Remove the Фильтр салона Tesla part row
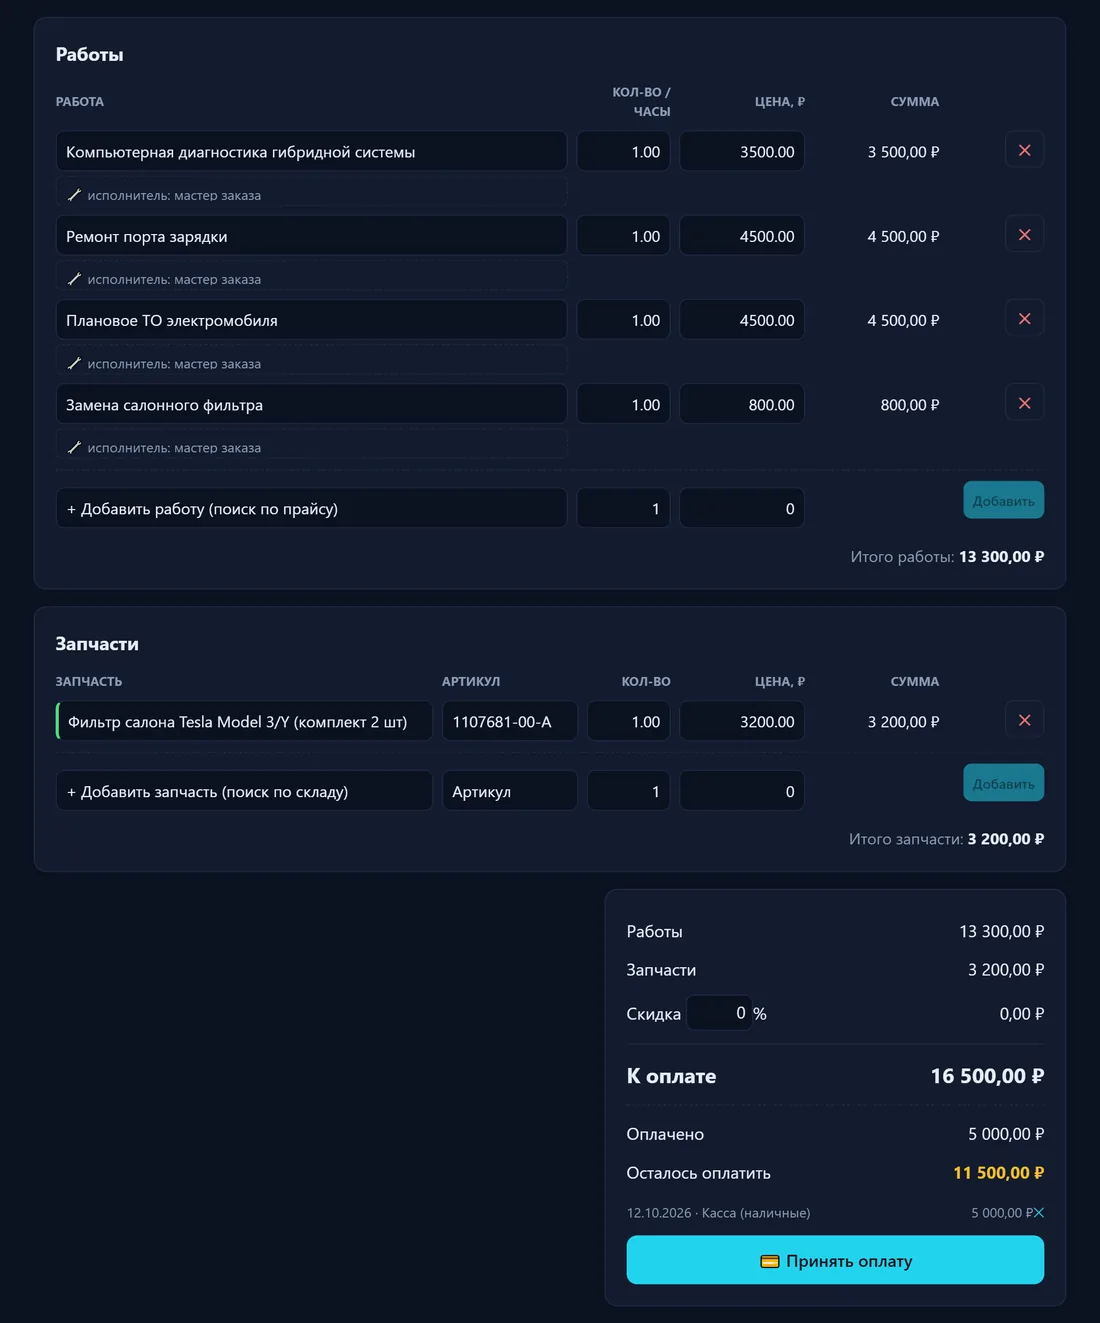1100x1323 pixels. pos(1024,720)
